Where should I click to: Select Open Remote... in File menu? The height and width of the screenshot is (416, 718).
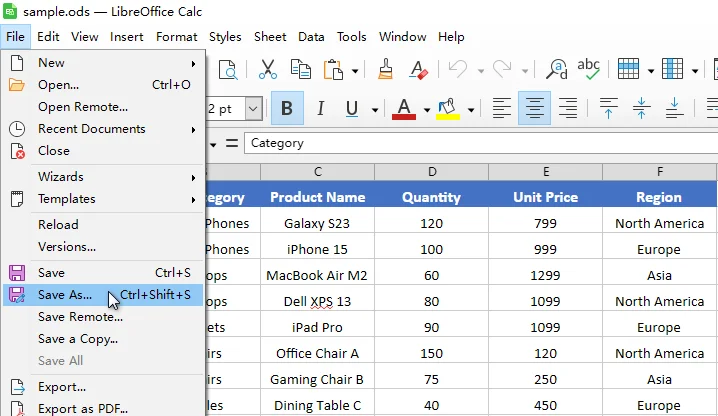click(103, 107)
